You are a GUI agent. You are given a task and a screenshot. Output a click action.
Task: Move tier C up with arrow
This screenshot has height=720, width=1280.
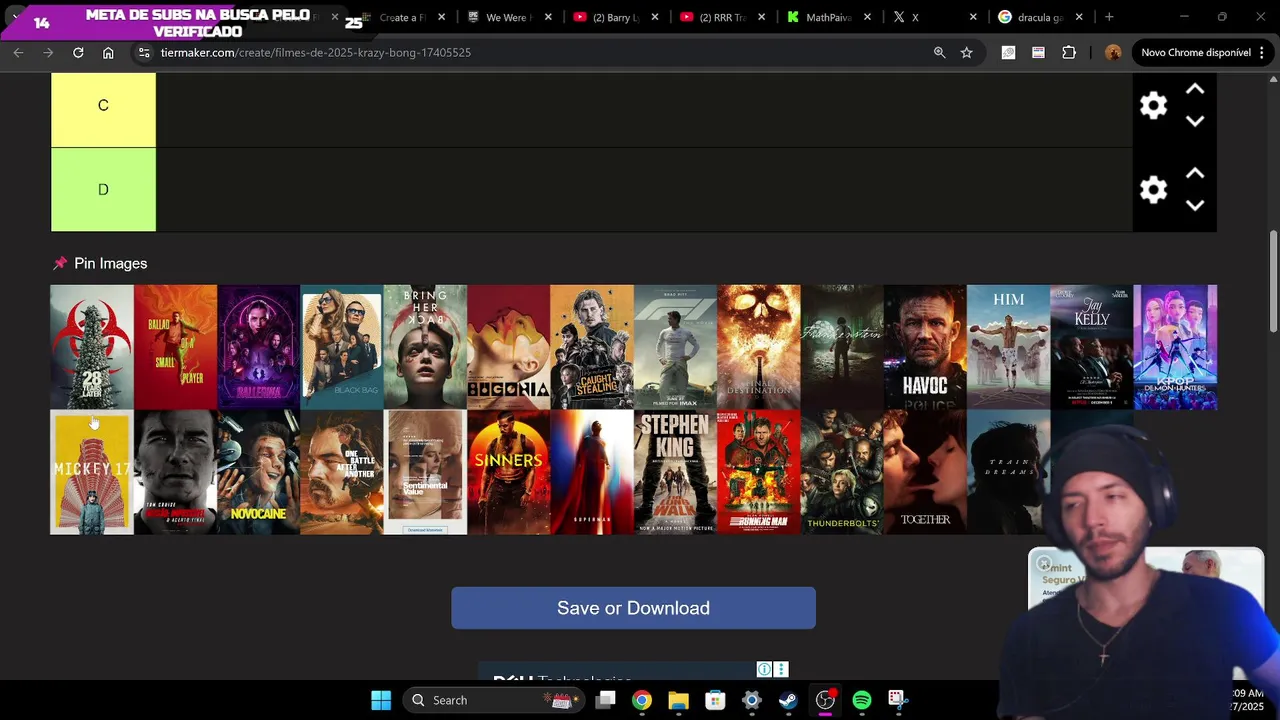pyautogui.click(x=1194, y=89)
